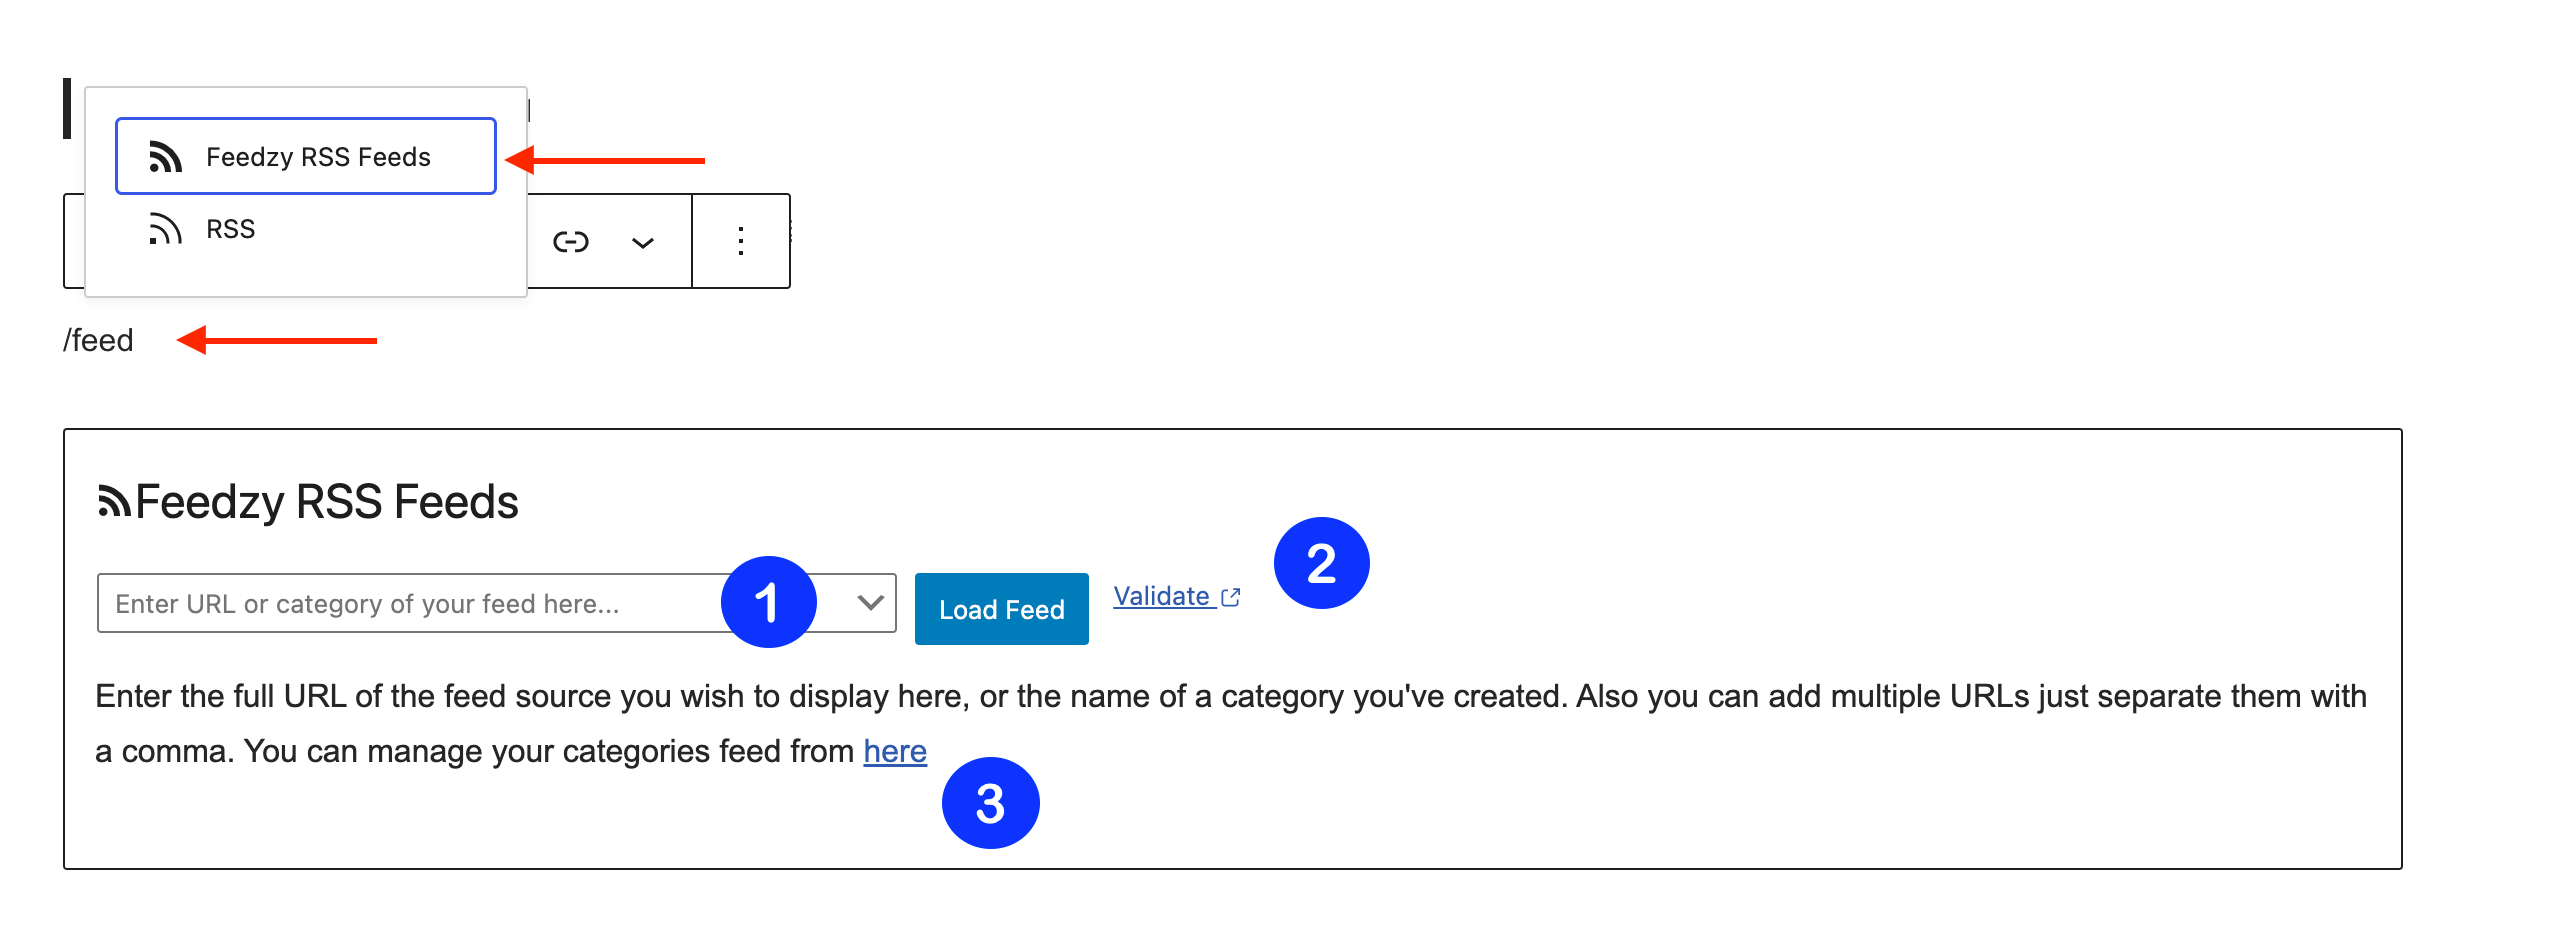
Task: Click the blue circle numbered 2
Action: tap(1321, 563)
